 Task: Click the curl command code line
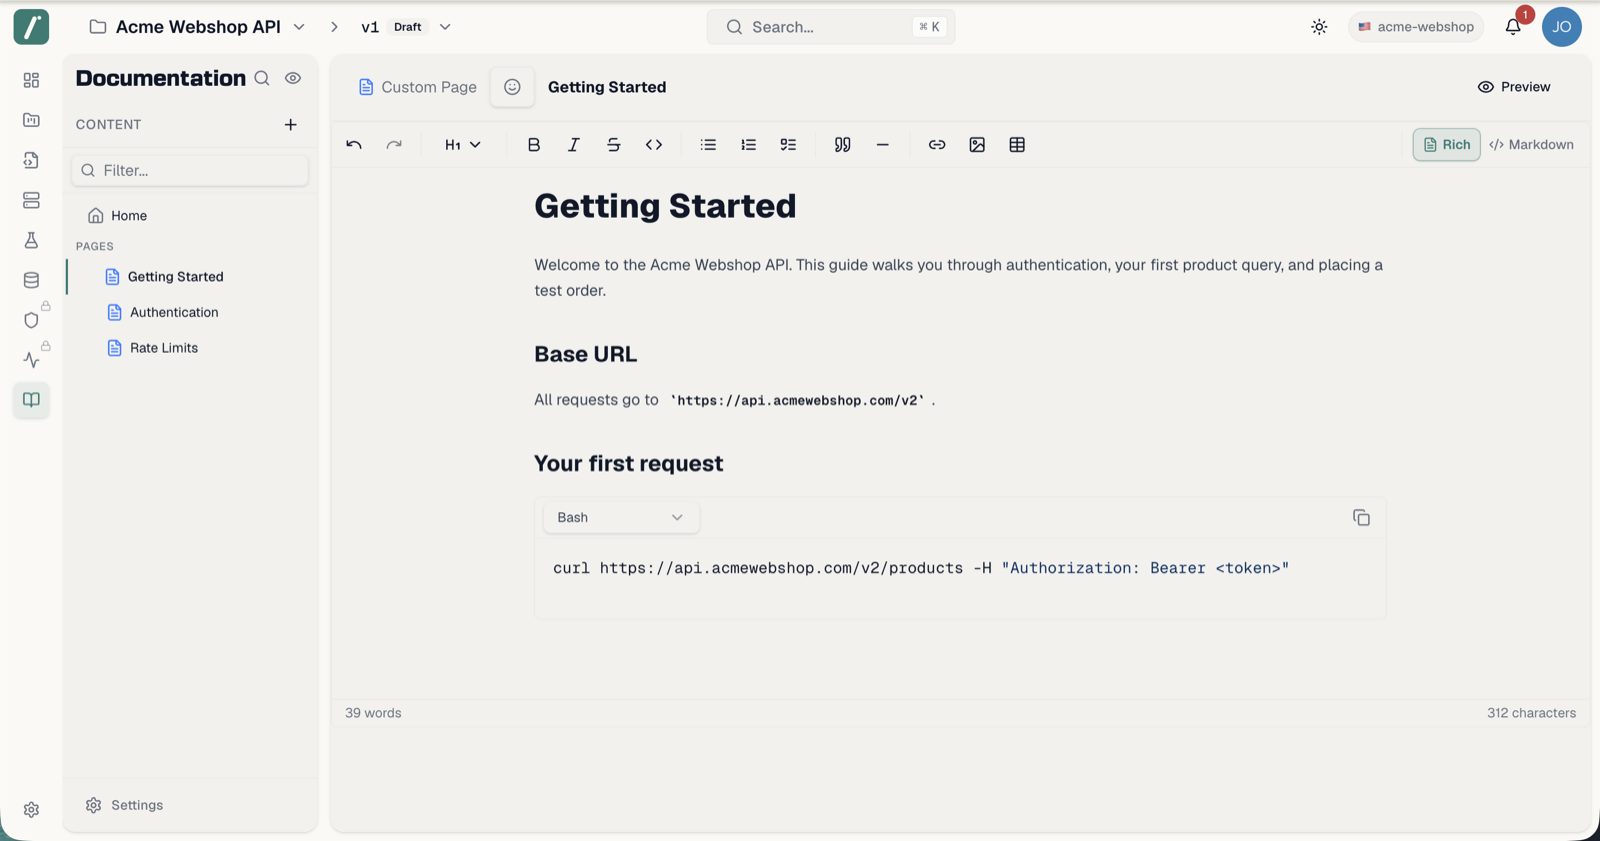tap(921, 568)
